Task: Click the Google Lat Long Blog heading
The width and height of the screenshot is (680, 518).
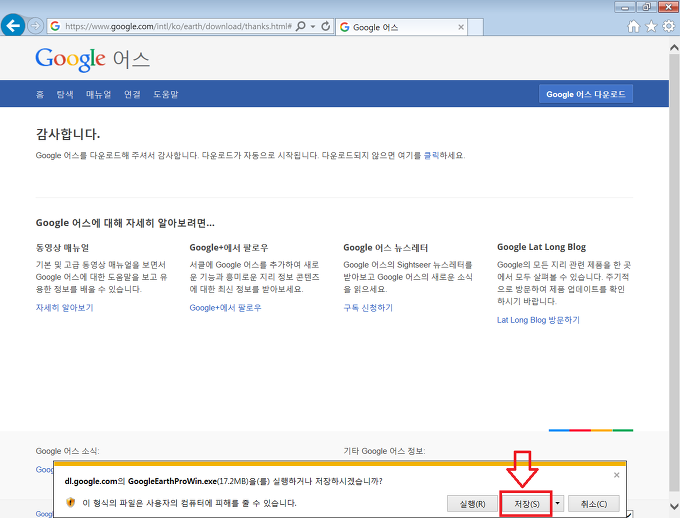Action: point(541,247)
